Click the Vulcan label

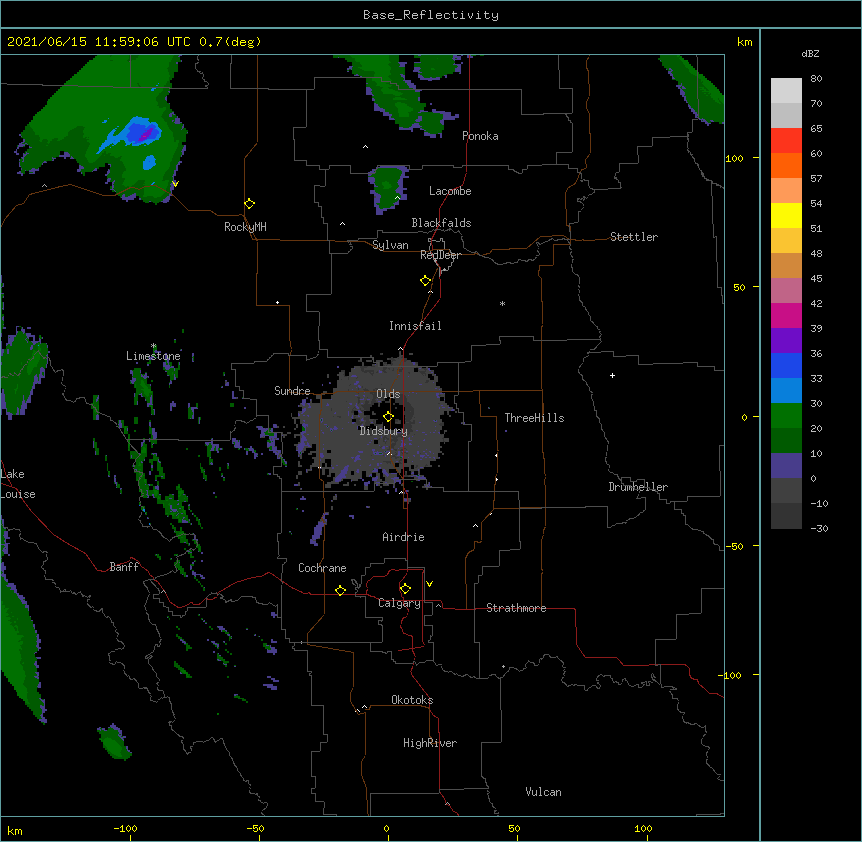click(x=543, y=792)
